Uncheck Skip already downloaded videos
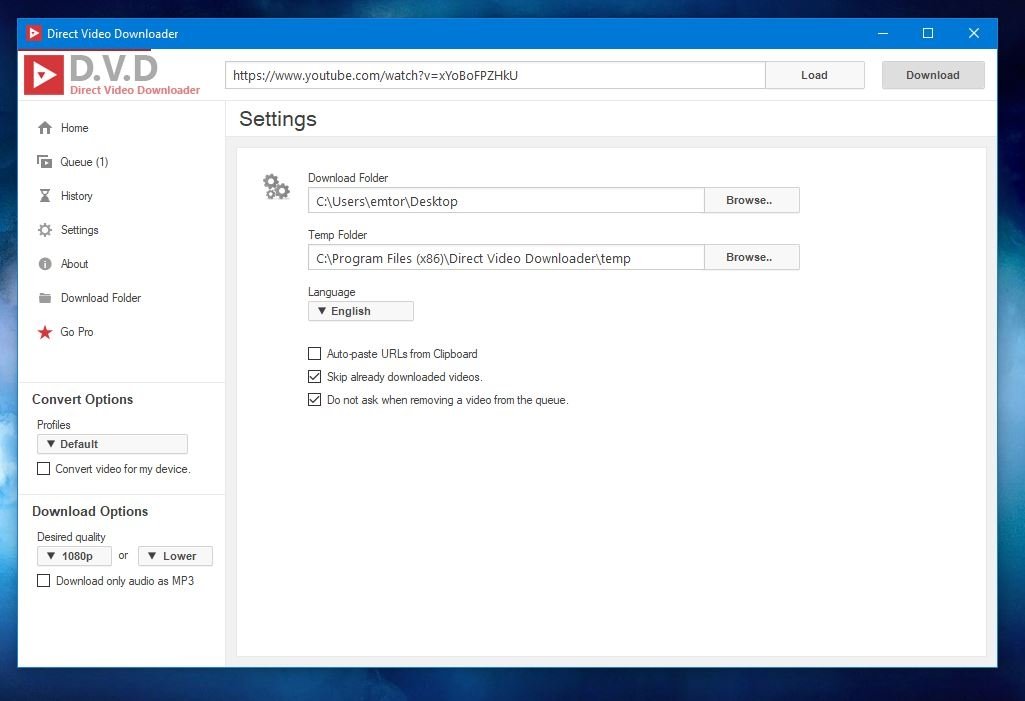The image size is (1025, 701). [314, 377]
